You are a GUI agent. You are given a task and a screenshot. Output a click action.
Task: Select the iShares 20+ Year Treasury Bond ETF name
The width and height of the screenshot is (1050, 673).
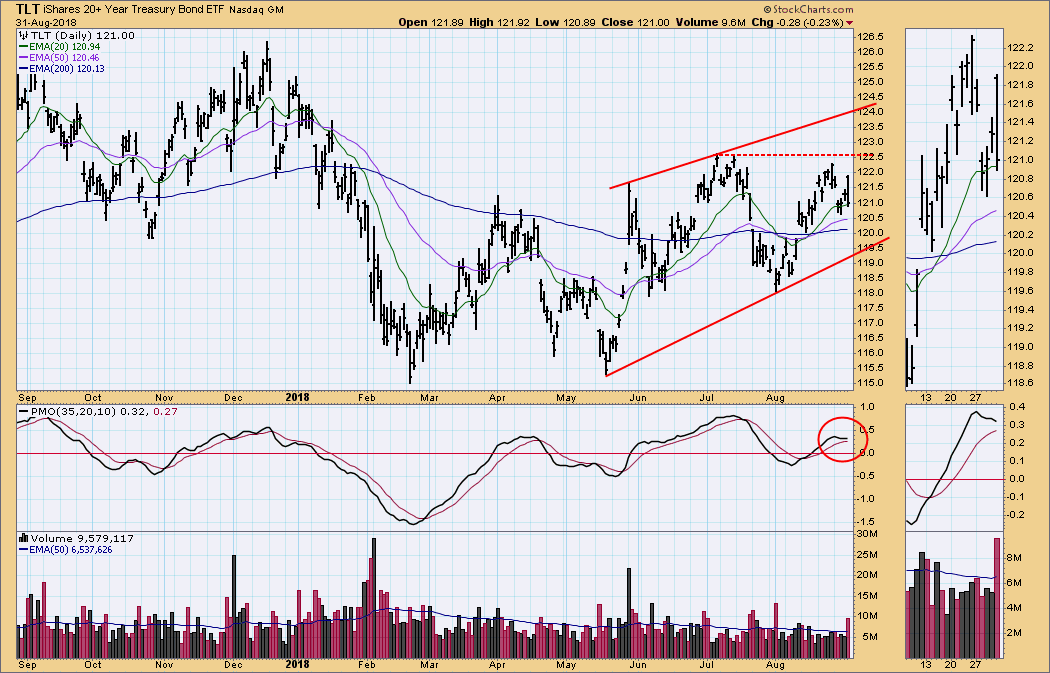click(x=134, y=10)
